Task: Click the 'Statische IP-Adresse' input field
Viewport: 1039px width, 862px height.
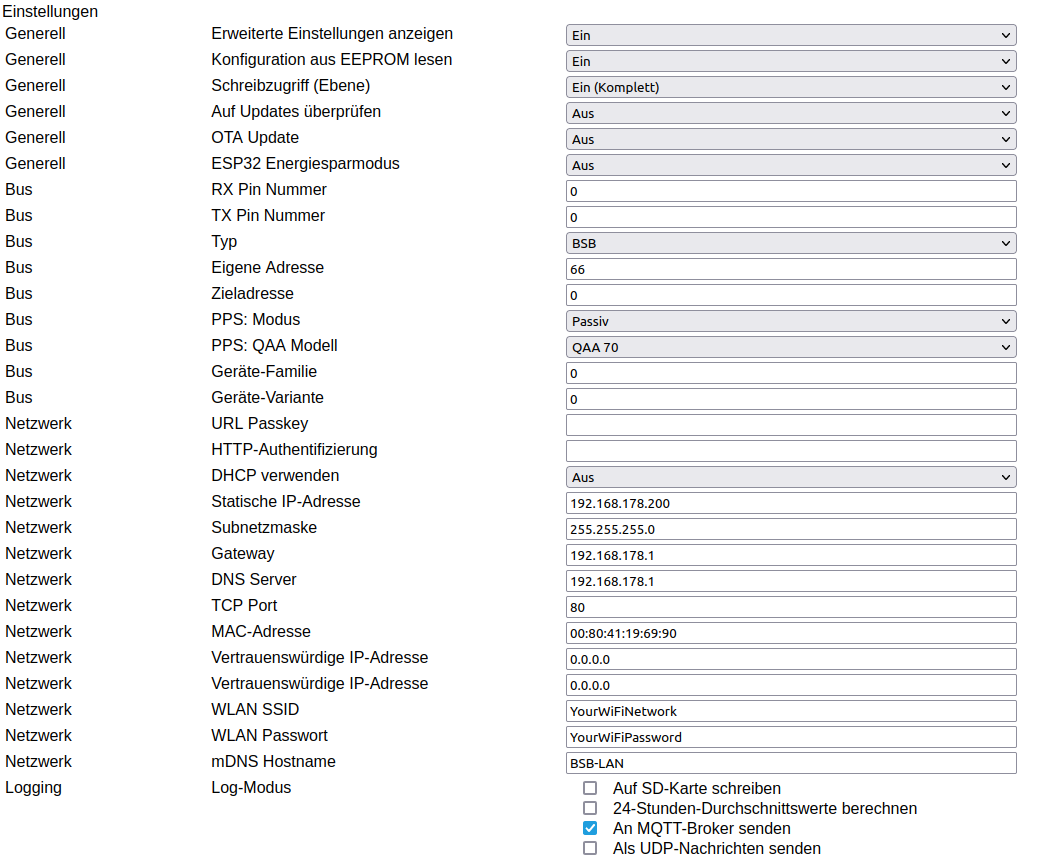Action: (791, 503)
